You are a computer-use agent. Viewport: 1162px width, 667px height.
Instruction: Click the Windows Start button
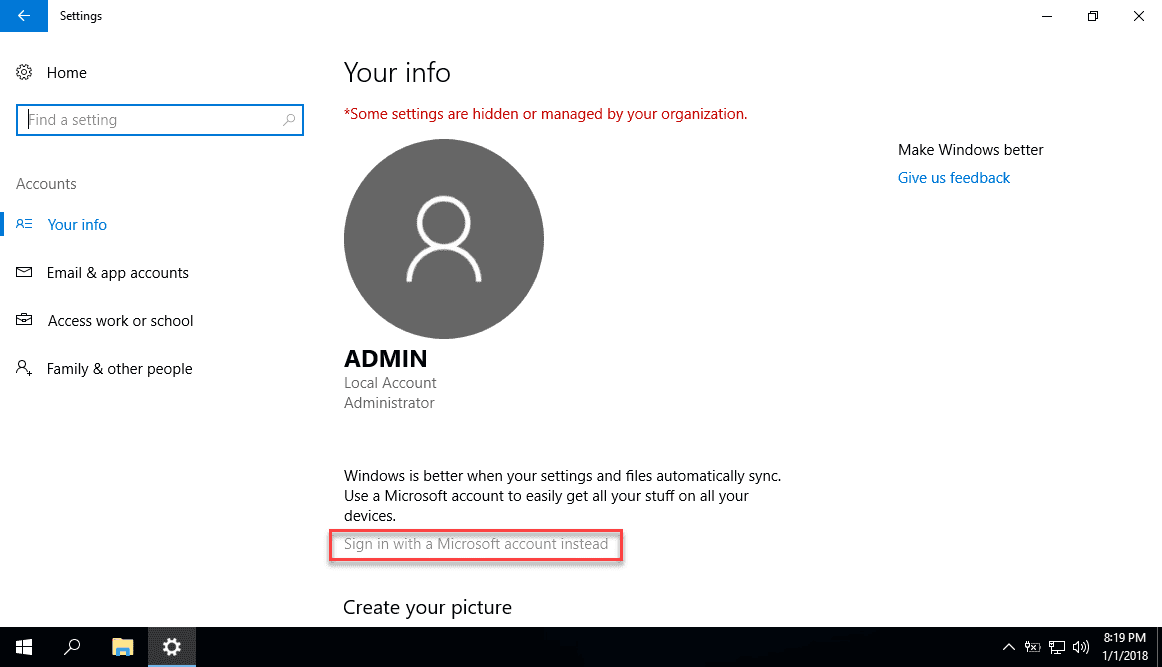(23, 647)
